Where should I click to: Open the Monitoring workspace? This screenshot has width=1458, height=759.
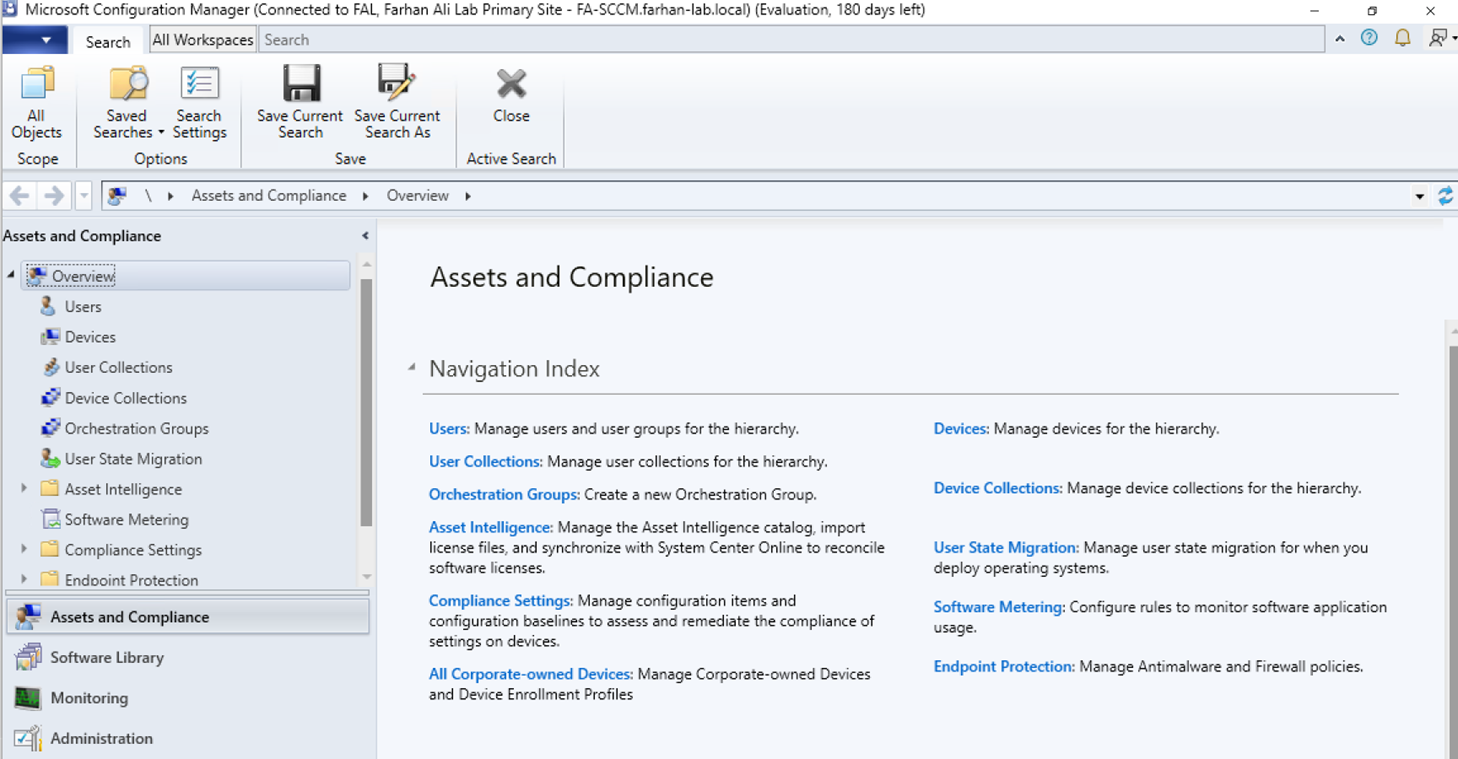tap(89, 698)
